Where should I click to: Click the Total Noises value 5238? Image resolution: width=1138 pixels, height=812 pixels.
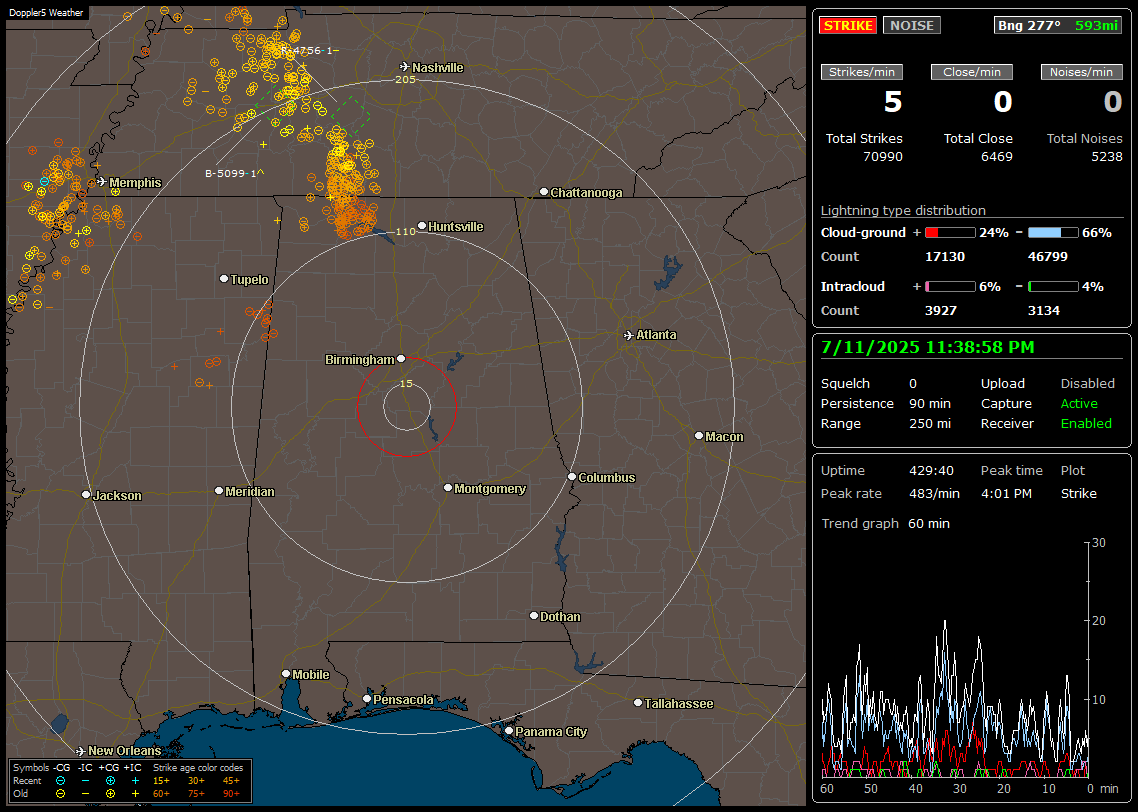(x=1107, y=156)
